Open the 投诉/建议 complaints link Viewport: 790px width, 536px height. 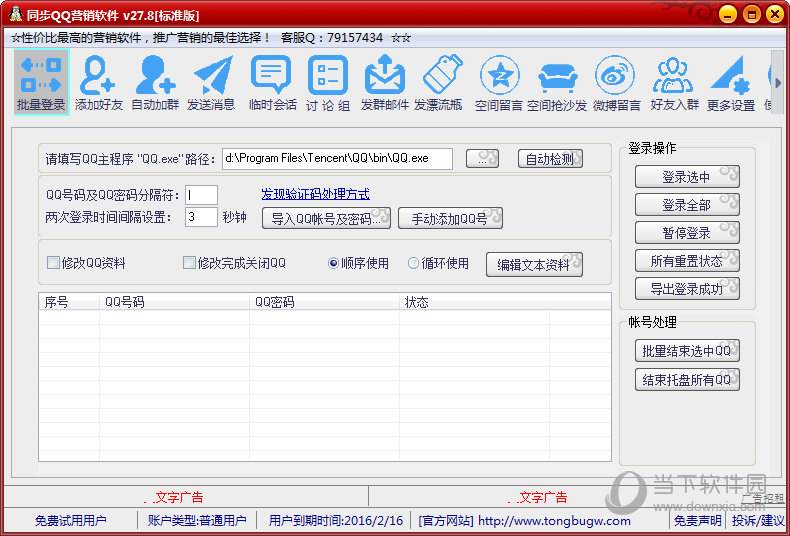tap(758, 520)
